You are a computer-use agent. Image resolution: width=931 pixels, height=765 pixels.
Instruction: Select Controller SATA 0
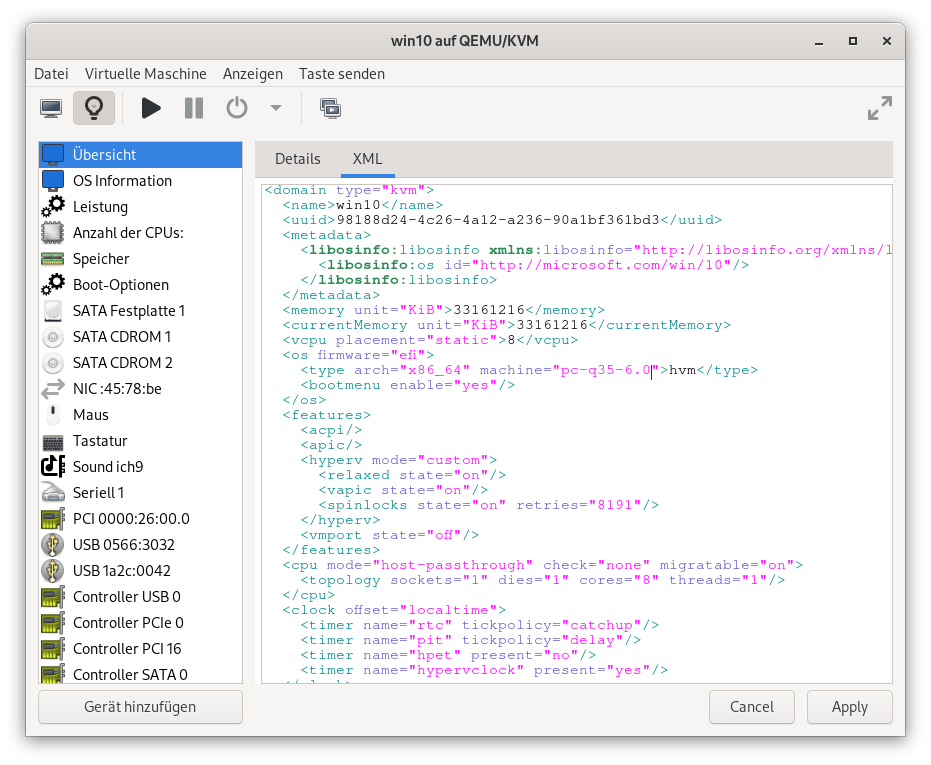(141, 674)
